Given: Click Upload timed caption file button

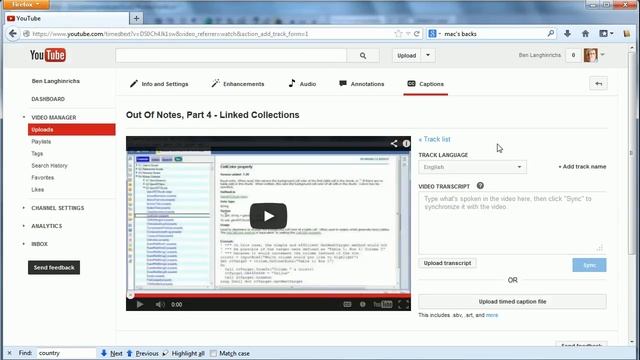Looking at the screenshot, I should pos(512,302).
